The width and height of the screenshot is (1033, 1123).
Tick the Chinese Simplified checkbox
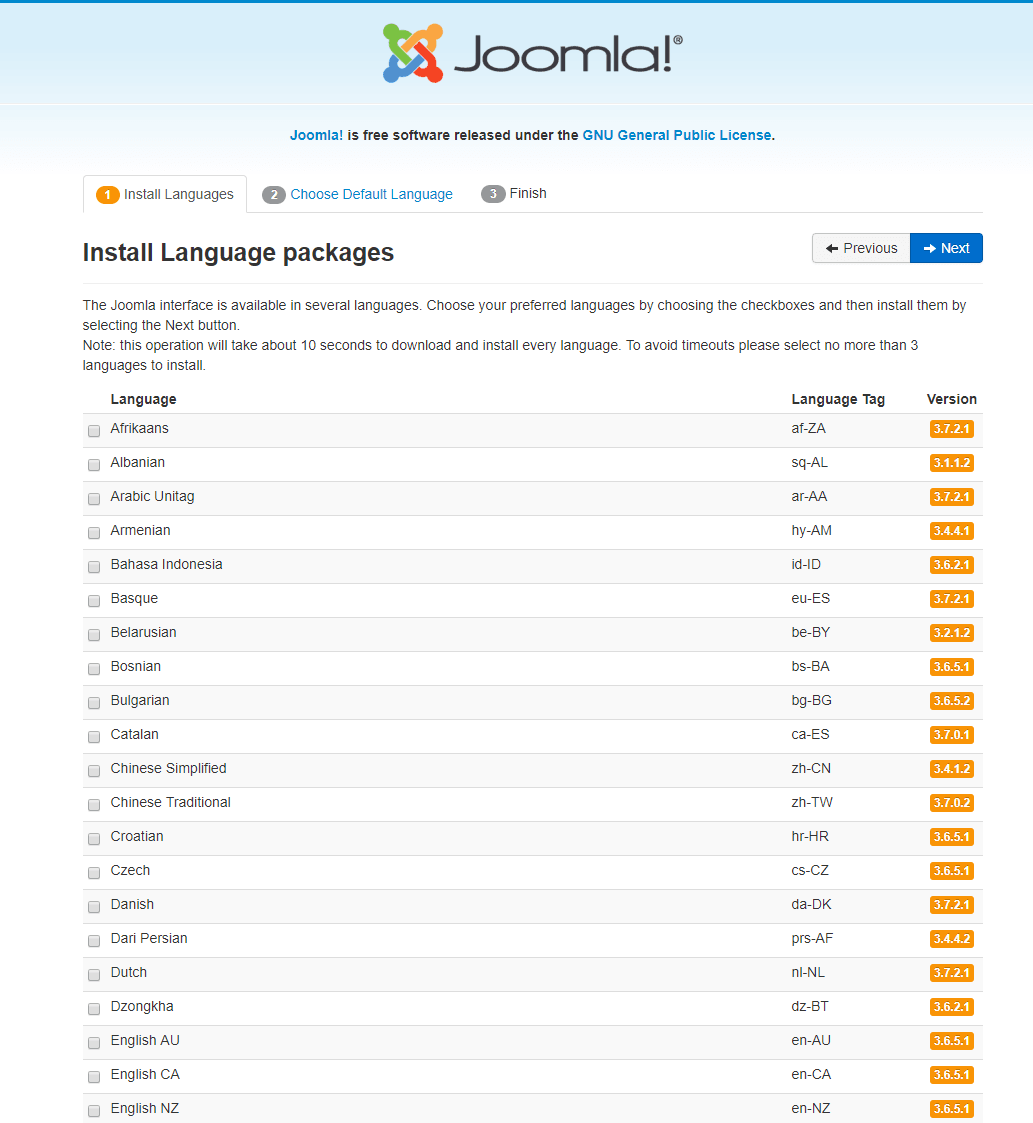point(94,771)
